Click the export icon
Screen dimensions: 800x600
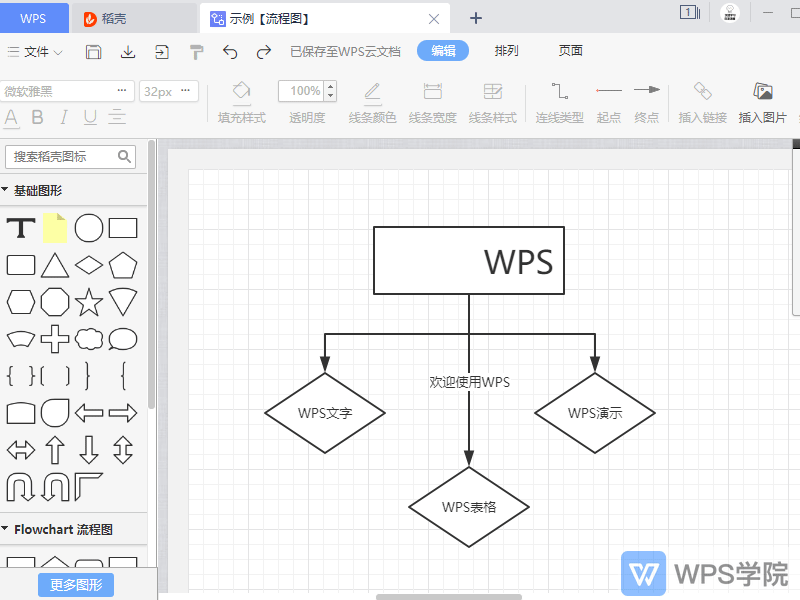point(162,52)
